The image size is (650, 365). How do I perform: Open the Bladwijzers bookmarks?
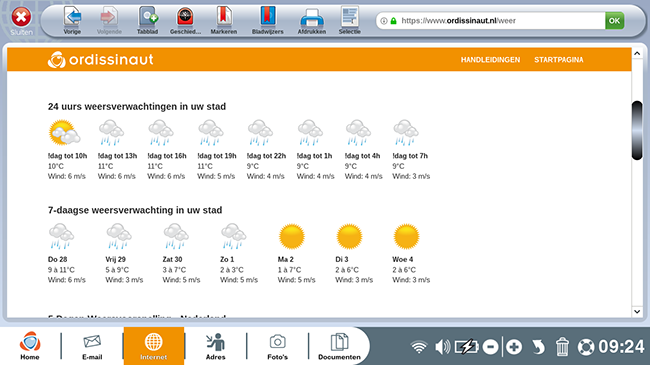pos(268,20)
